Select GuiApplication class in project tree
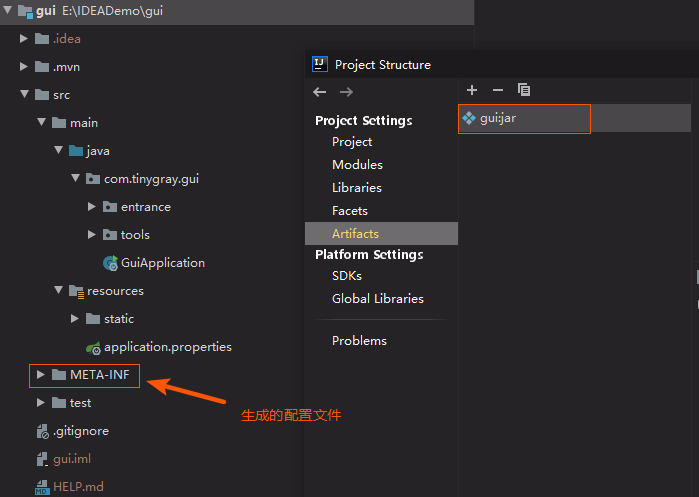699x497 pixels. tap(163, 263)
